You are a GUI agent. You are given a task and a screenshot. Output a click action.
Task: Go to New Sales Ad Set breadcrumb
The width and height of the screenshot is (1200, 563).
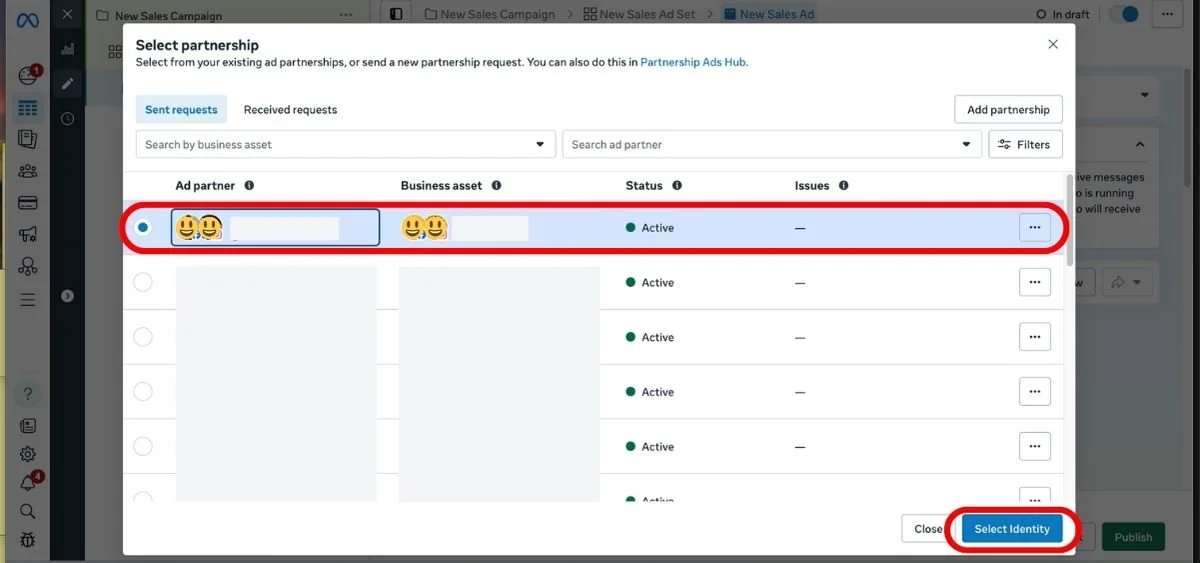(637, 14)
